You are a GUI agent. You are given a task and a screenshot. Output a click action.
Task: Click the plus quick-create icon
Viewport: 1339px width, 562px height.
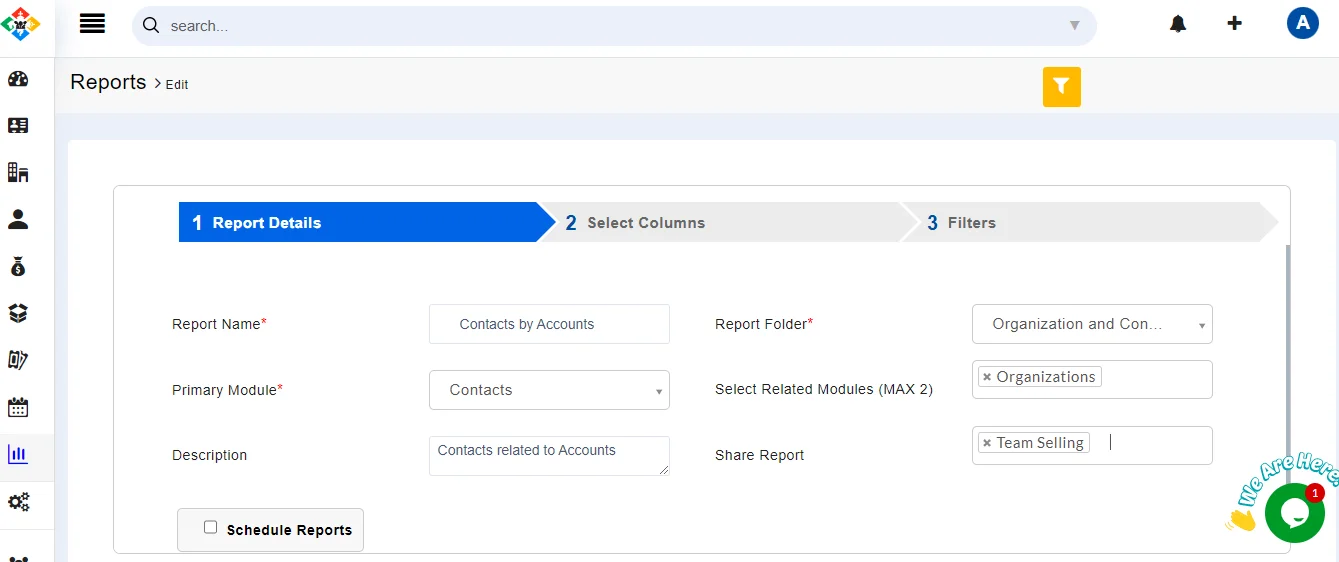click(x=1235, y=23)
